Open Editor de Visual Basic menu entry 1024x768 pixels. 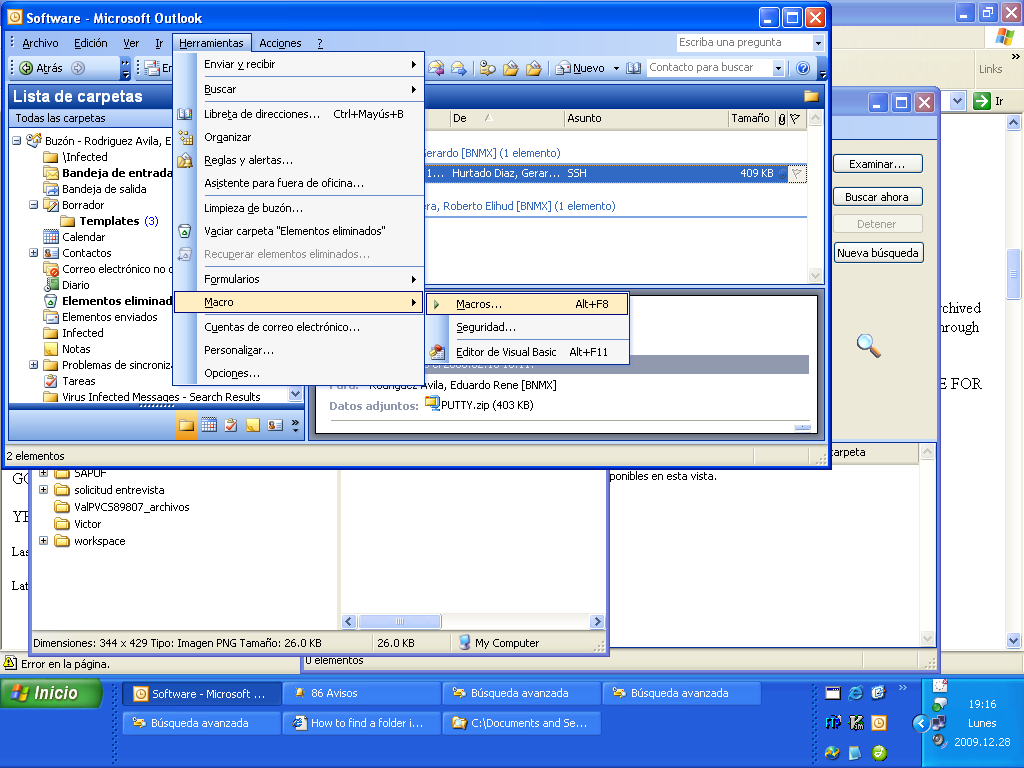coord(506,352)
